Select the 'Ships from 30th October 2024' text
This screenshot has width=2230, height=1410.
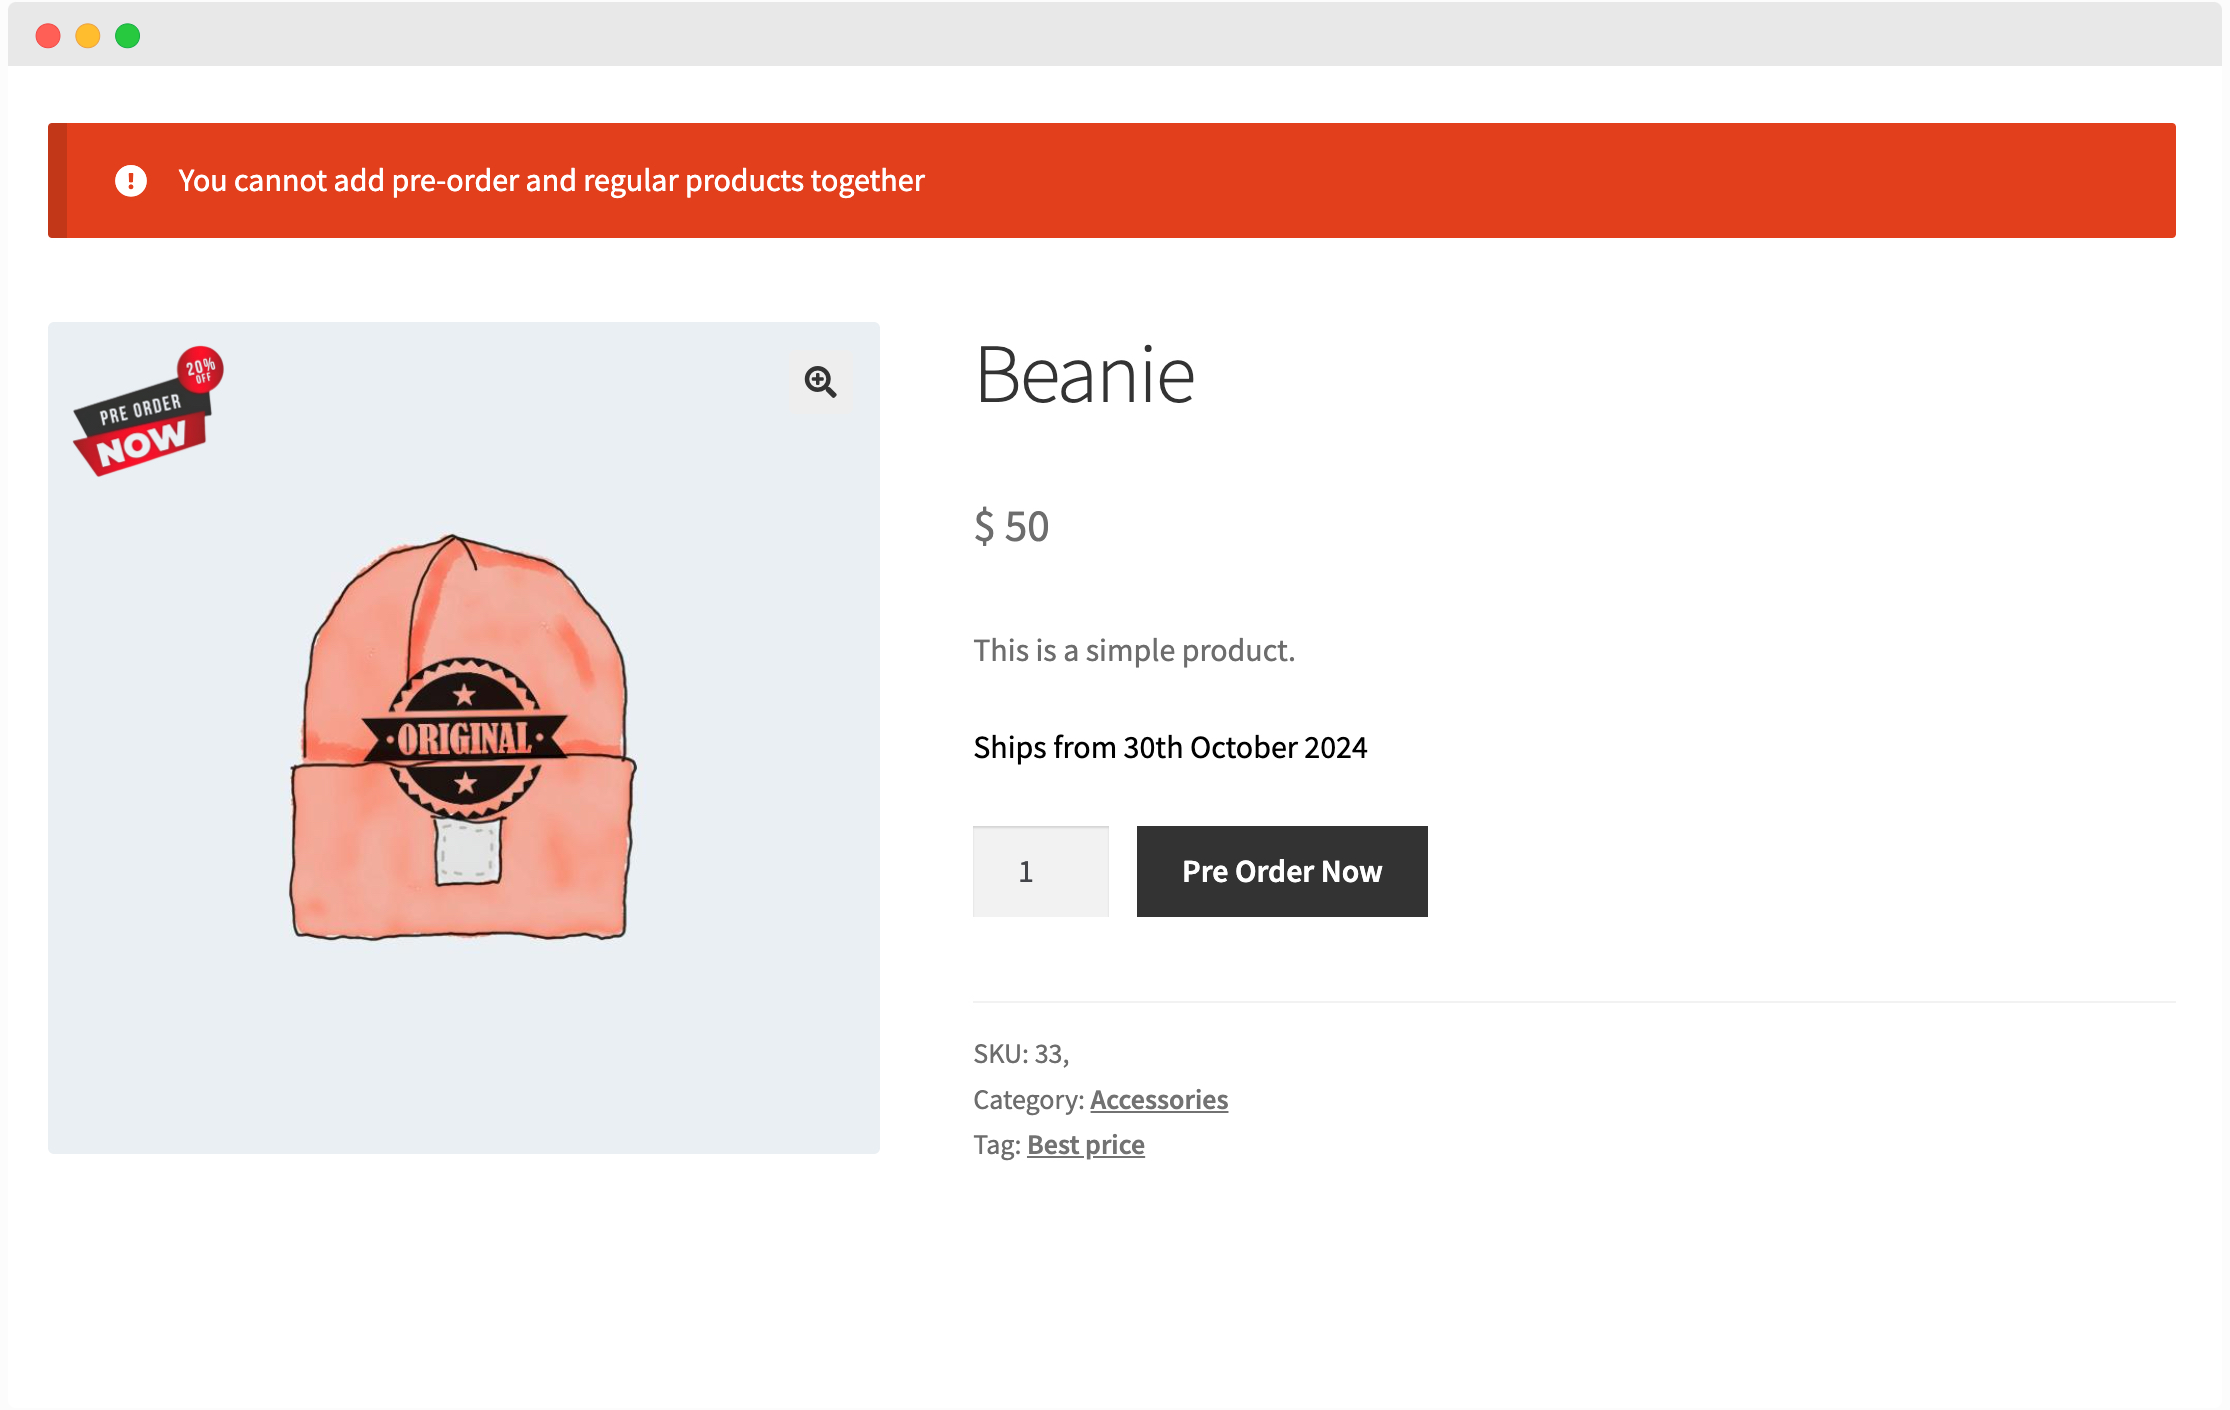click(x=1170, y=747)
